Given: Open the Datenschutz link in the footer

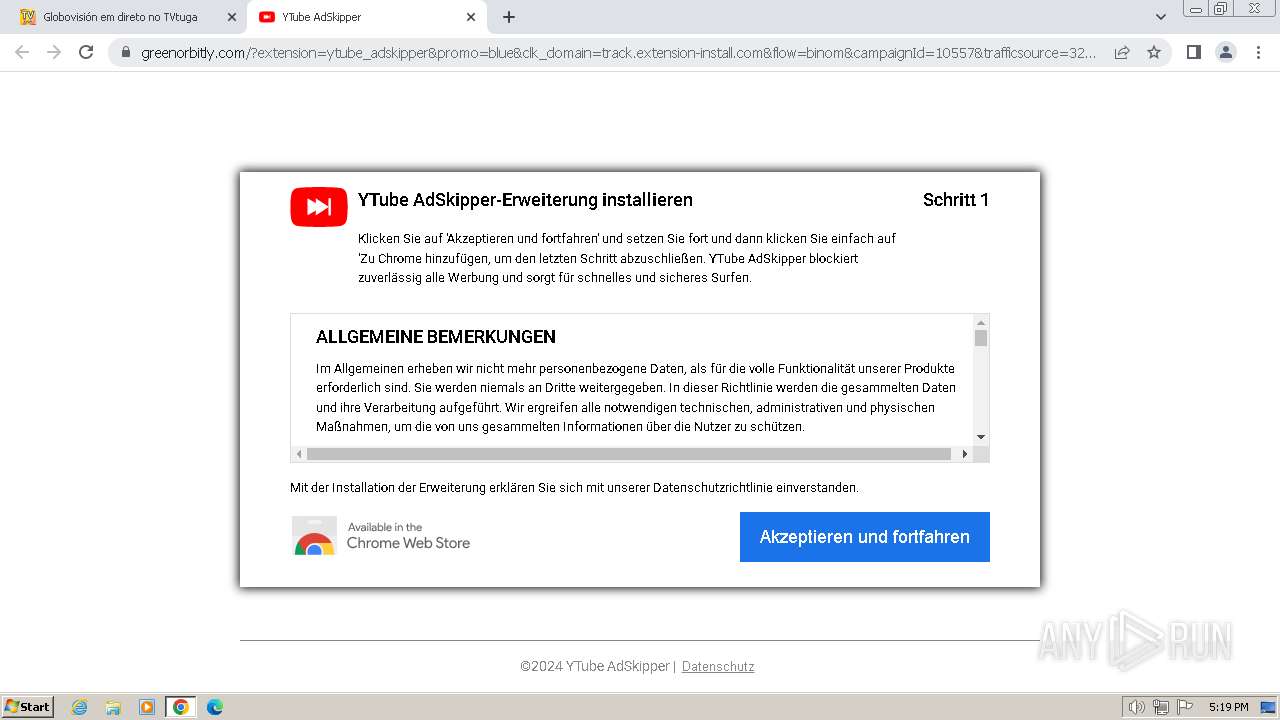Looking at the screenshot, I should coord(718,666).
